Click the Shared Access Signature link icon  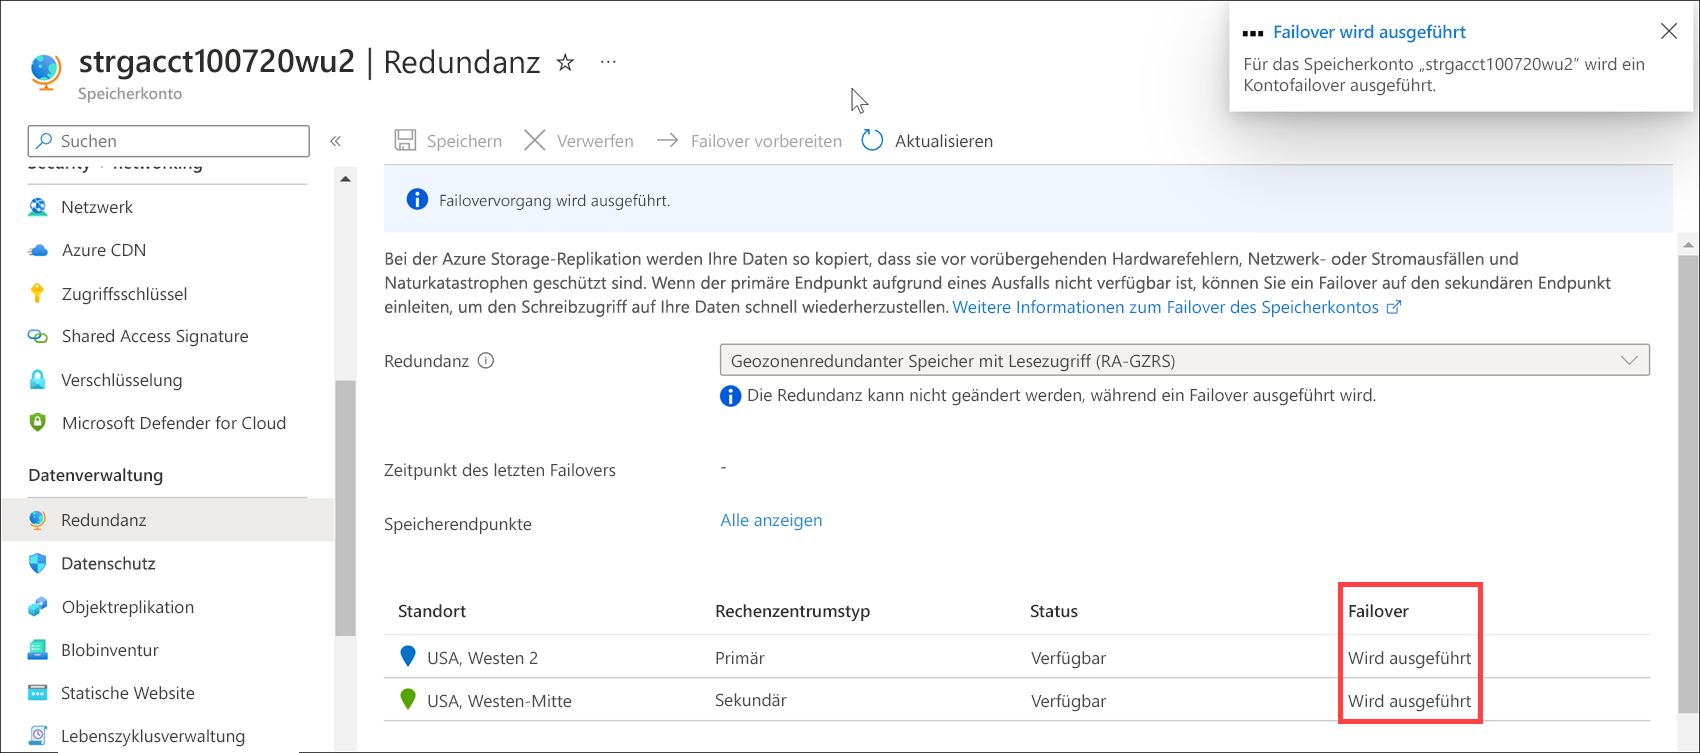tap(38, 336)
